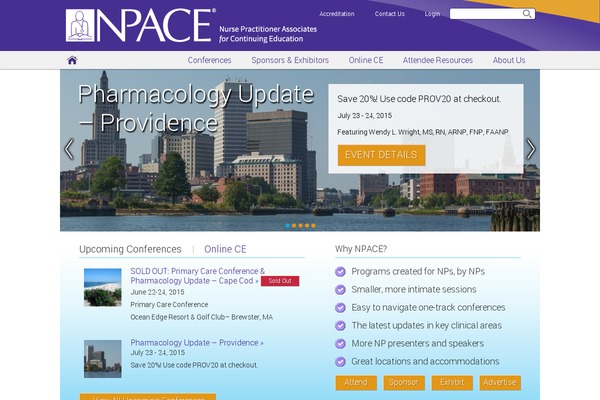
Task: Click checkmark beside latest updates in key clinical areas
Action: click(x=340, y=326)
